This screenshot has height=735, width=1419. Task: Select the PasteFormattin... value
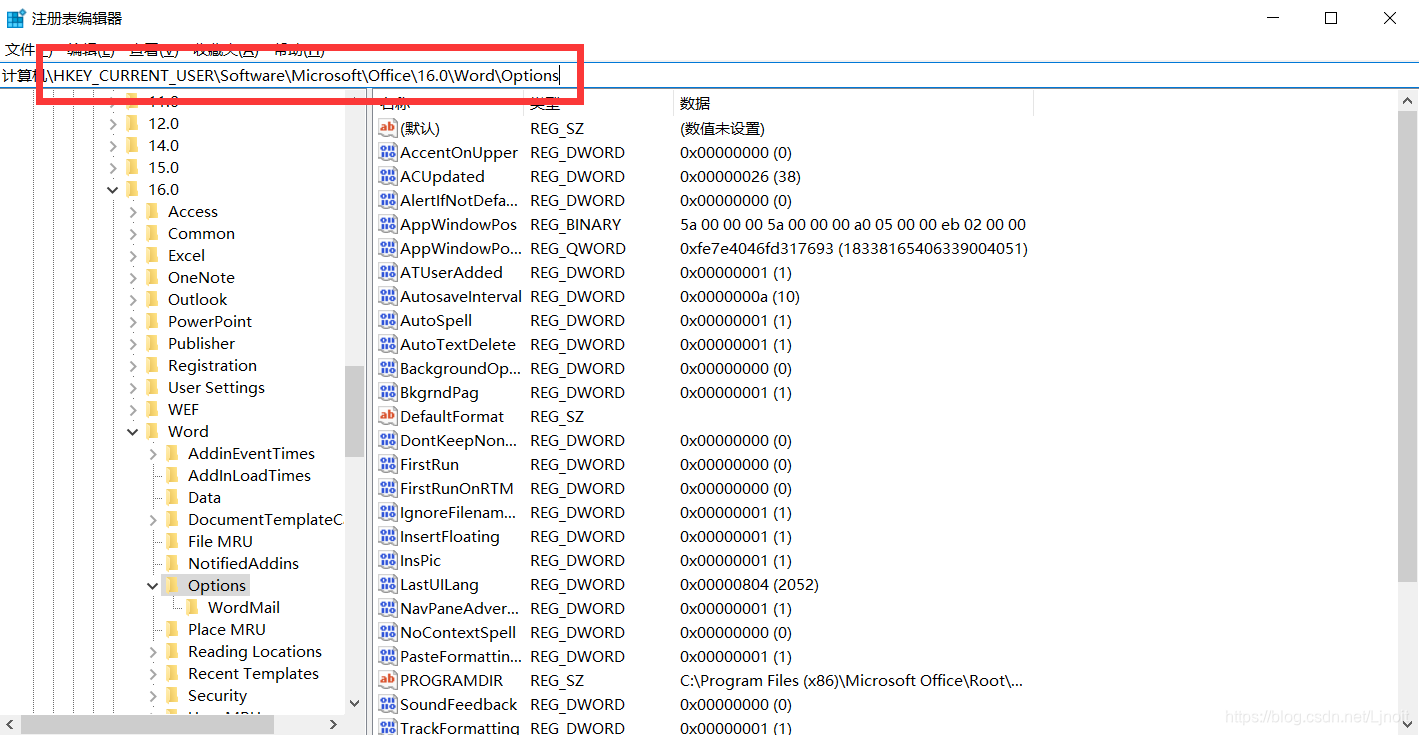click(460, 656)
